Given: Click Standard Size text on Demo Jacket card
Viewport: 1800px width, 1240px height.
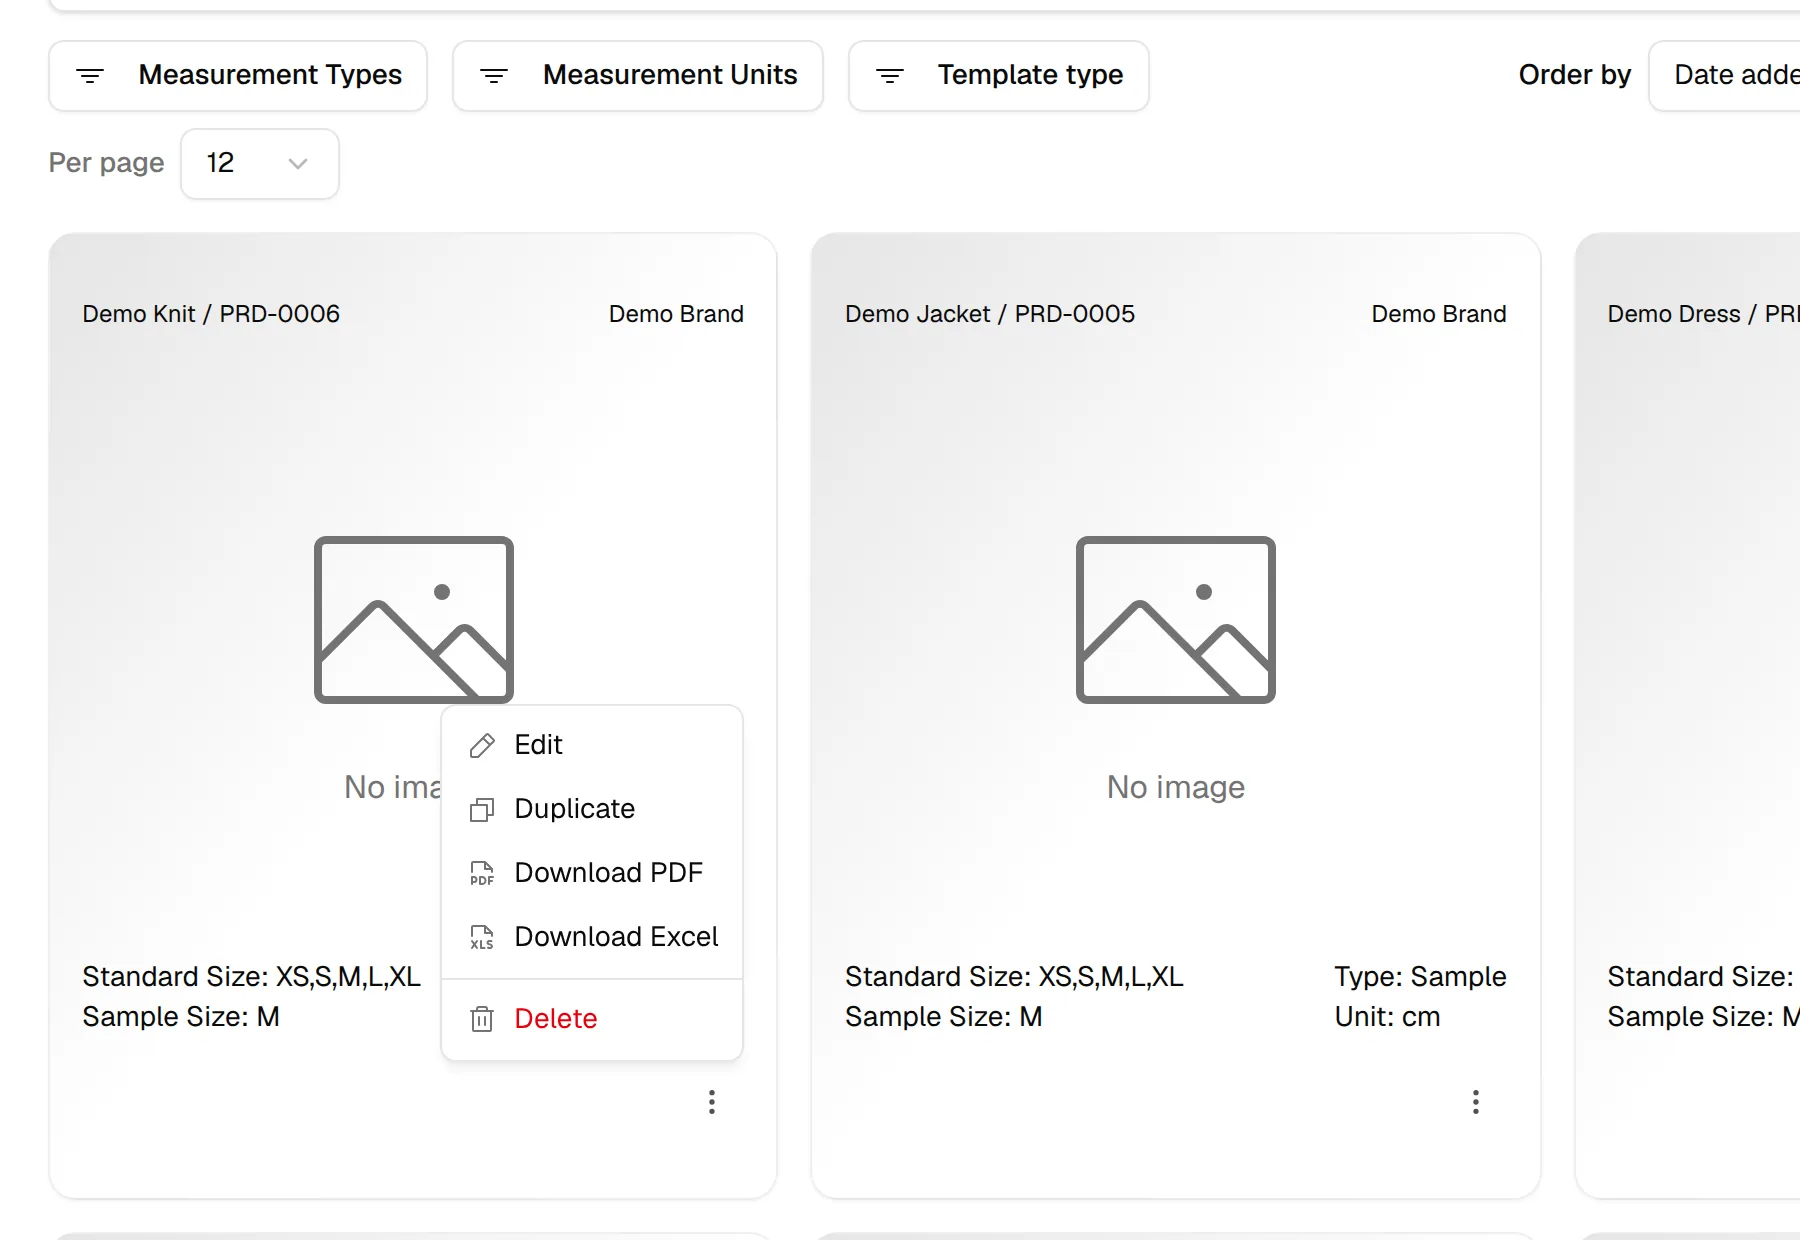Looking at the screenshot, I should 1014,977.
